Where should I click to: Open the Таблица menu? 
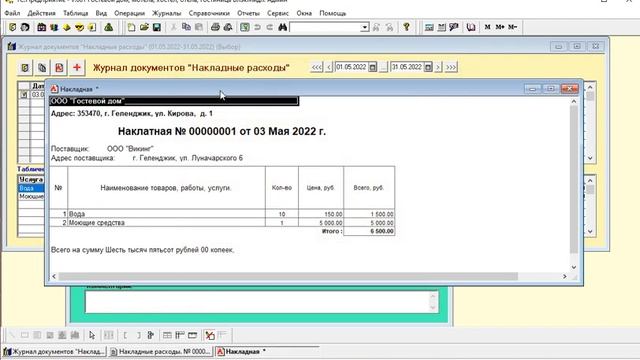(76, 13)
